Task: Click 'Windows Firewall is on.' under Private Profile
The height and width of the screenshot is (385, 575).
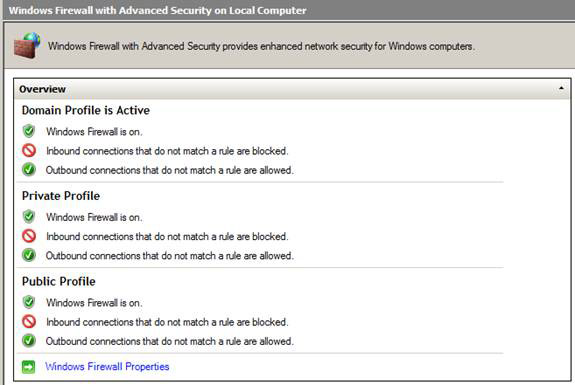Action: (x=94, y=217)
